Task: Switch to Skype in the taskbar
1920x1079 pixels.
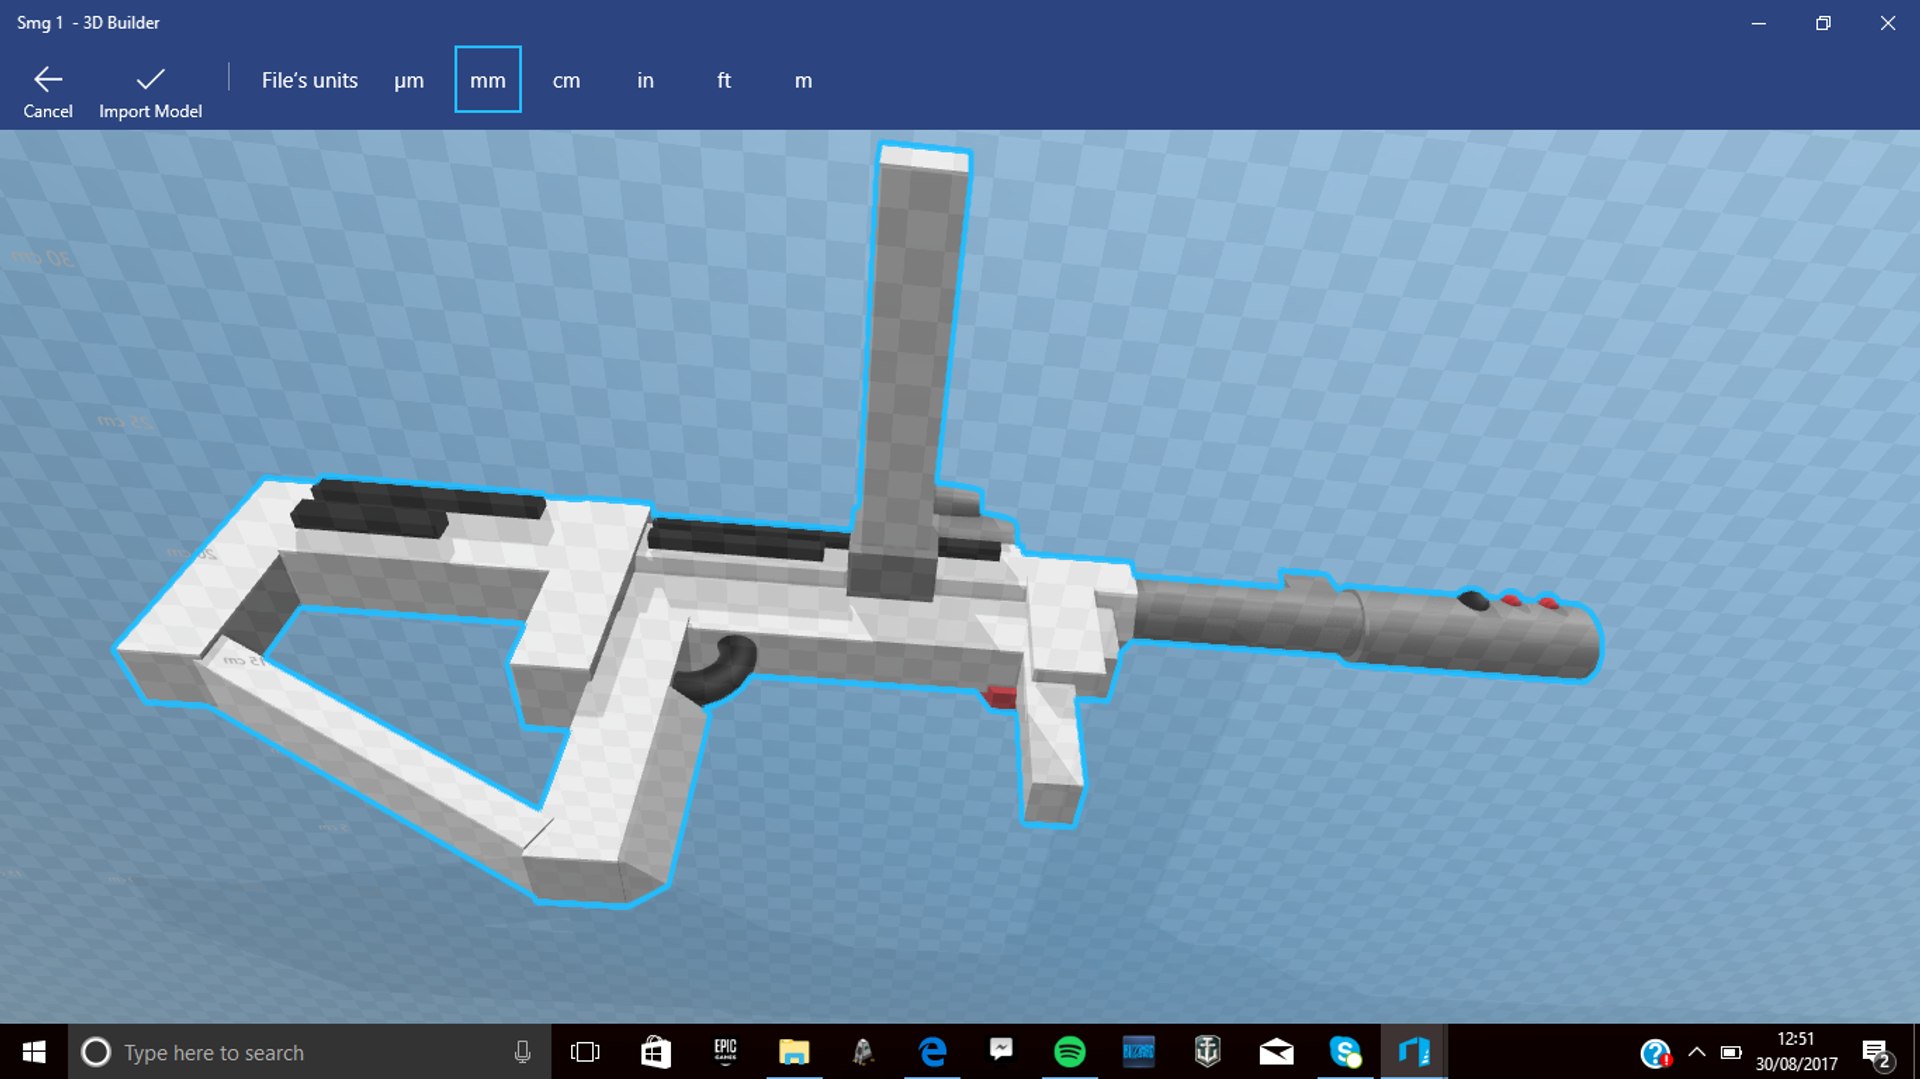Action: [1346, 1052]
